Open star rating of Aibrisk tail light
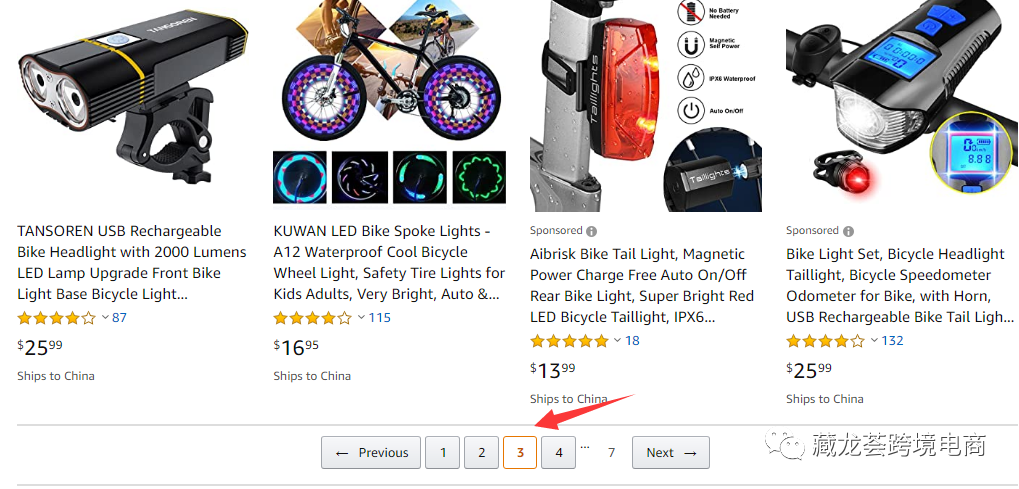The height and width of the screenshot is (489, 1019). [569, 341]
